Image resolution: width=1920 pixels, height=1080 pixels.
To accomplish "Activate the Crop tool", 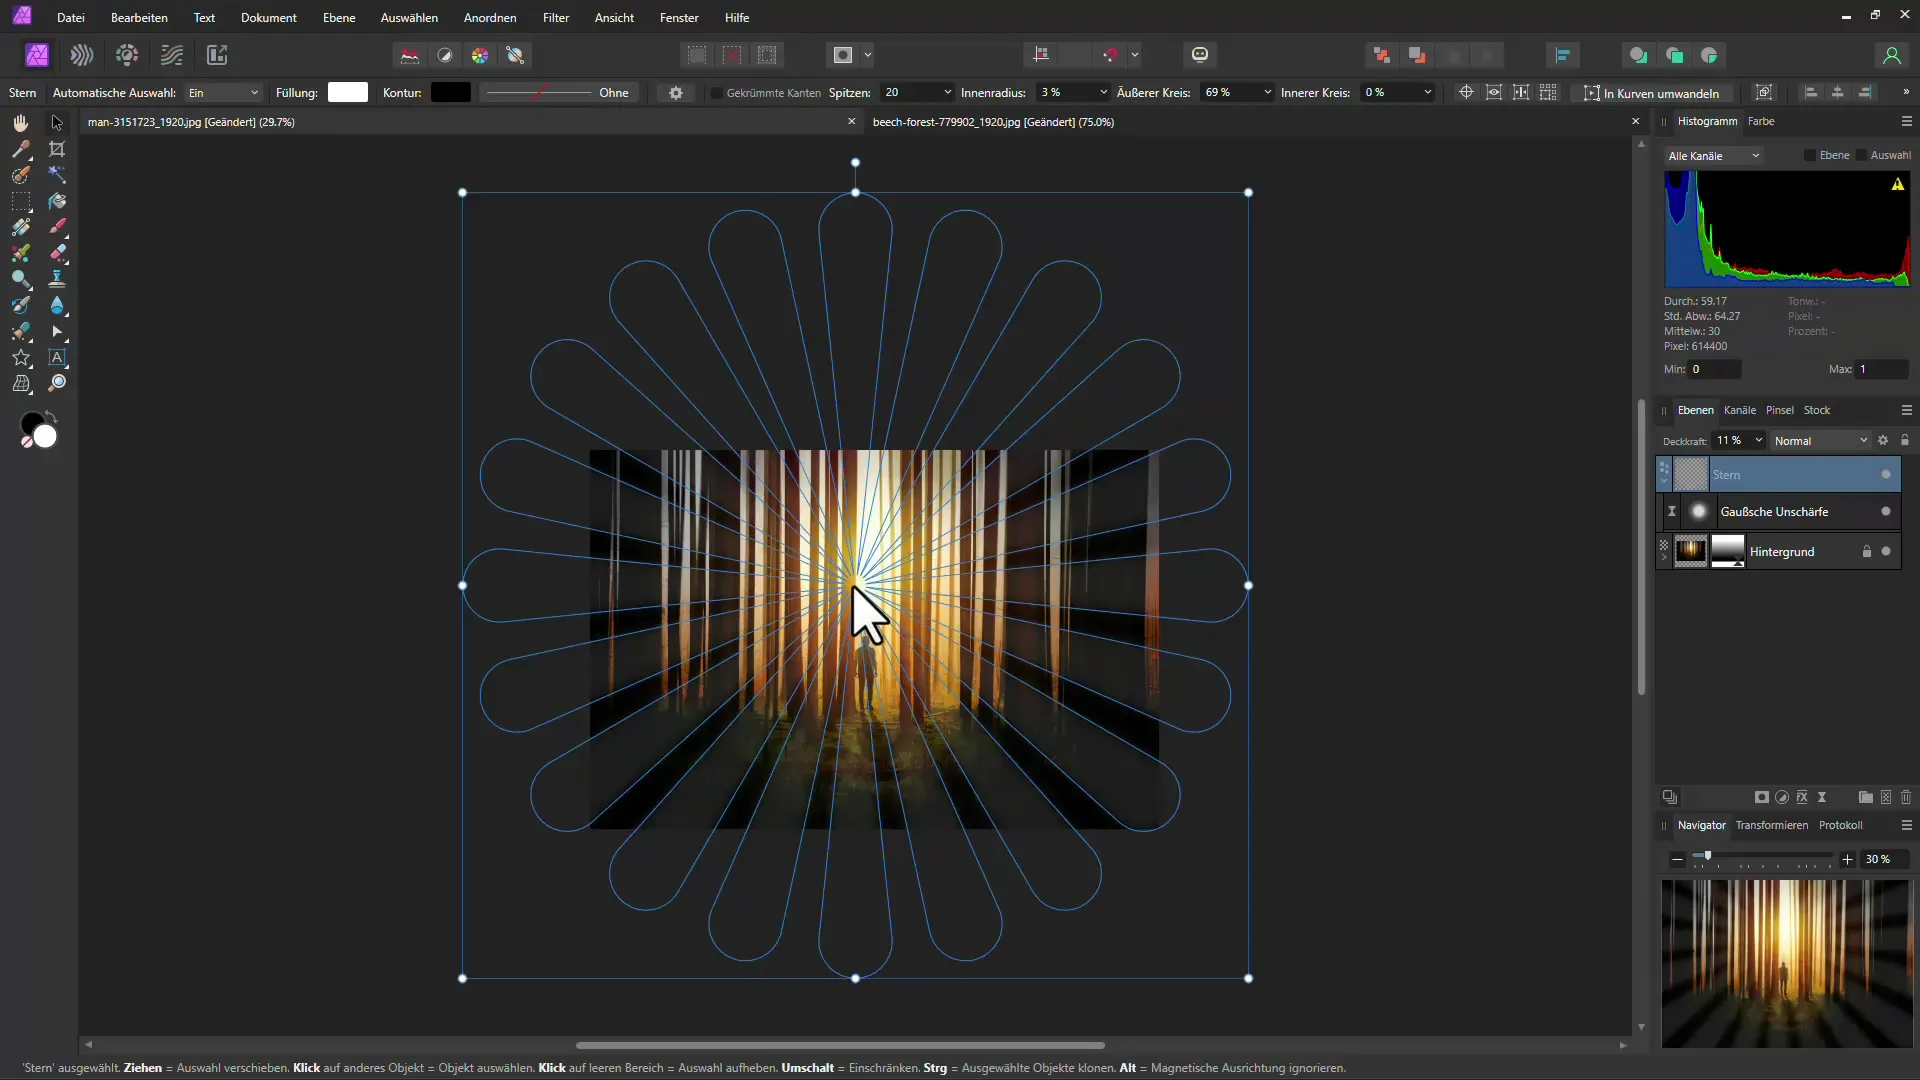I will coord(57,149).
